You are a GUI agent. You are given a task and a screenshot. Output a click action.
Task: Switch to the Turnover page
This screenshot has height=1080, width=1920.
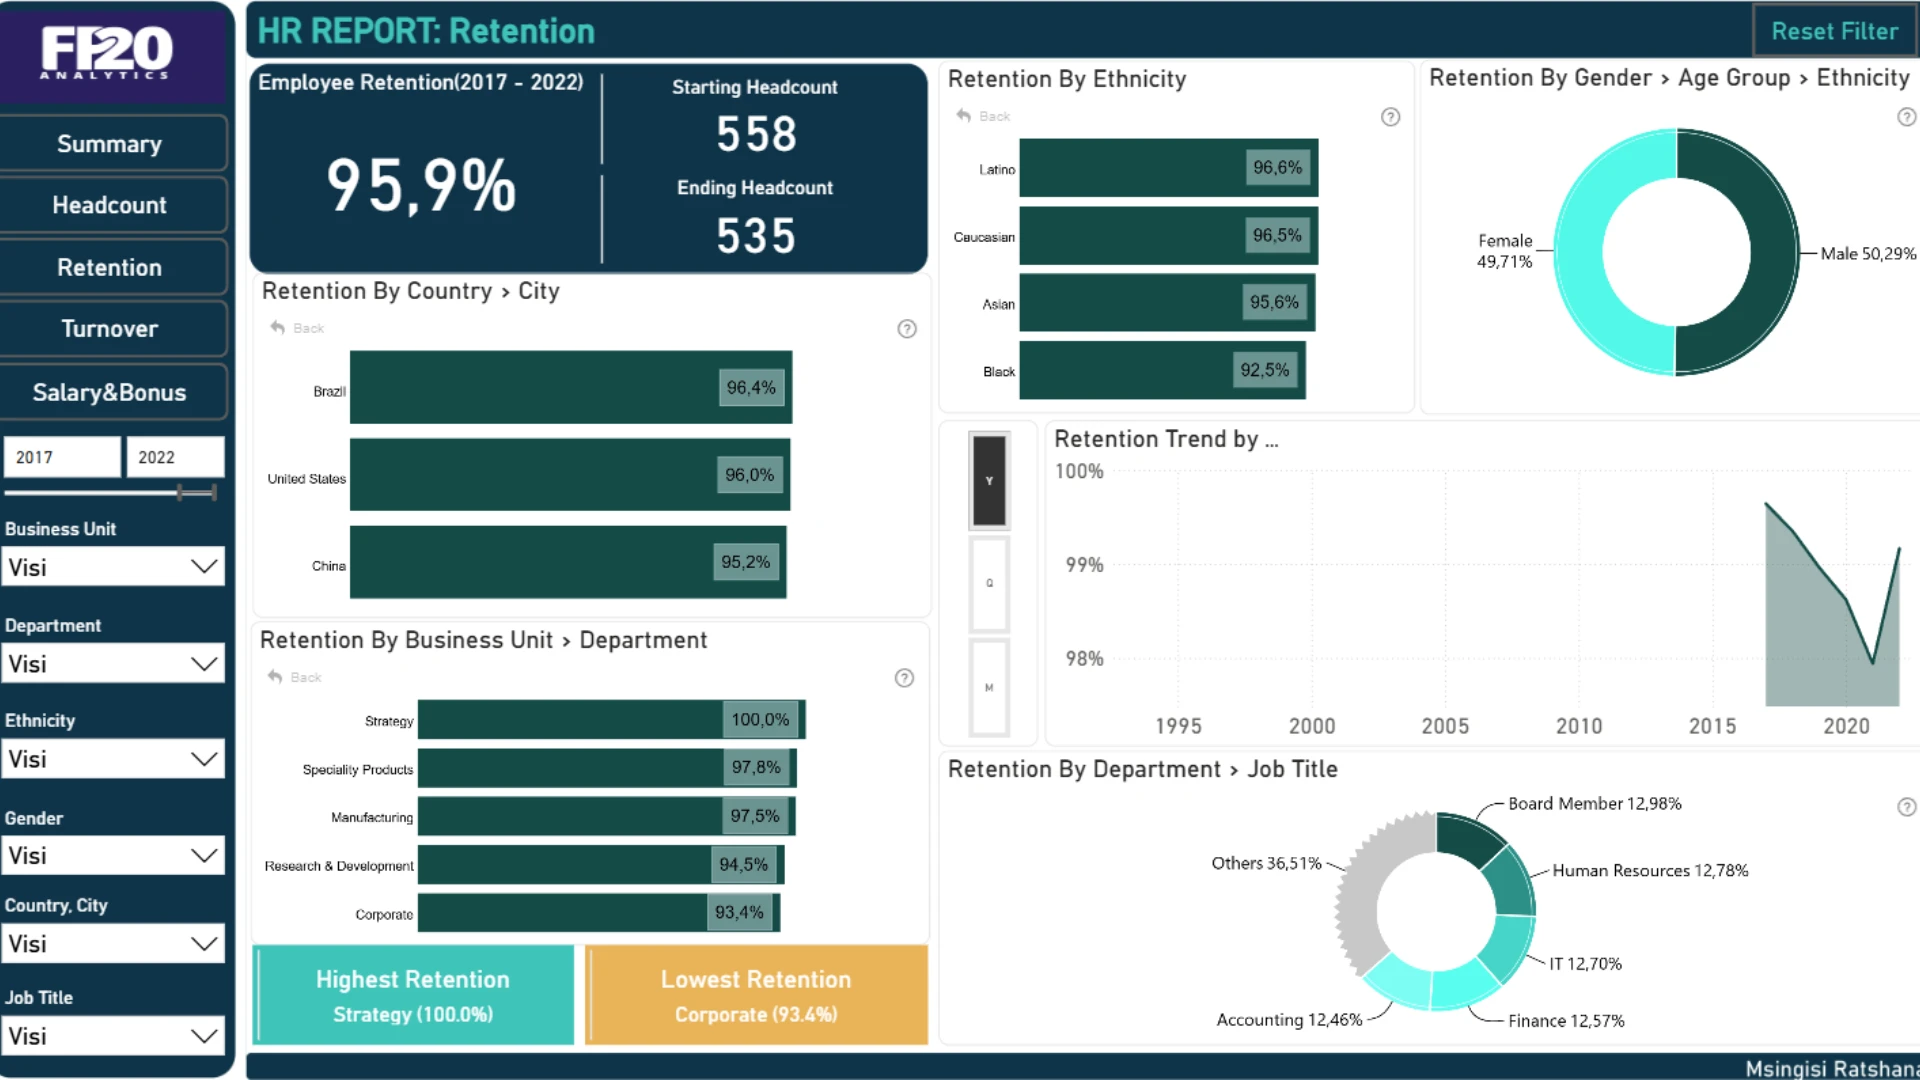(x=110, y=329)
